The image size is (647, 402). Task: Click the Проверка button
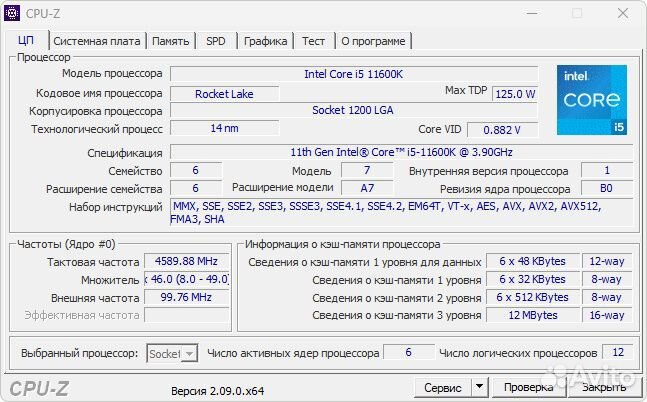pyautogui.click(x=529, y=387)
